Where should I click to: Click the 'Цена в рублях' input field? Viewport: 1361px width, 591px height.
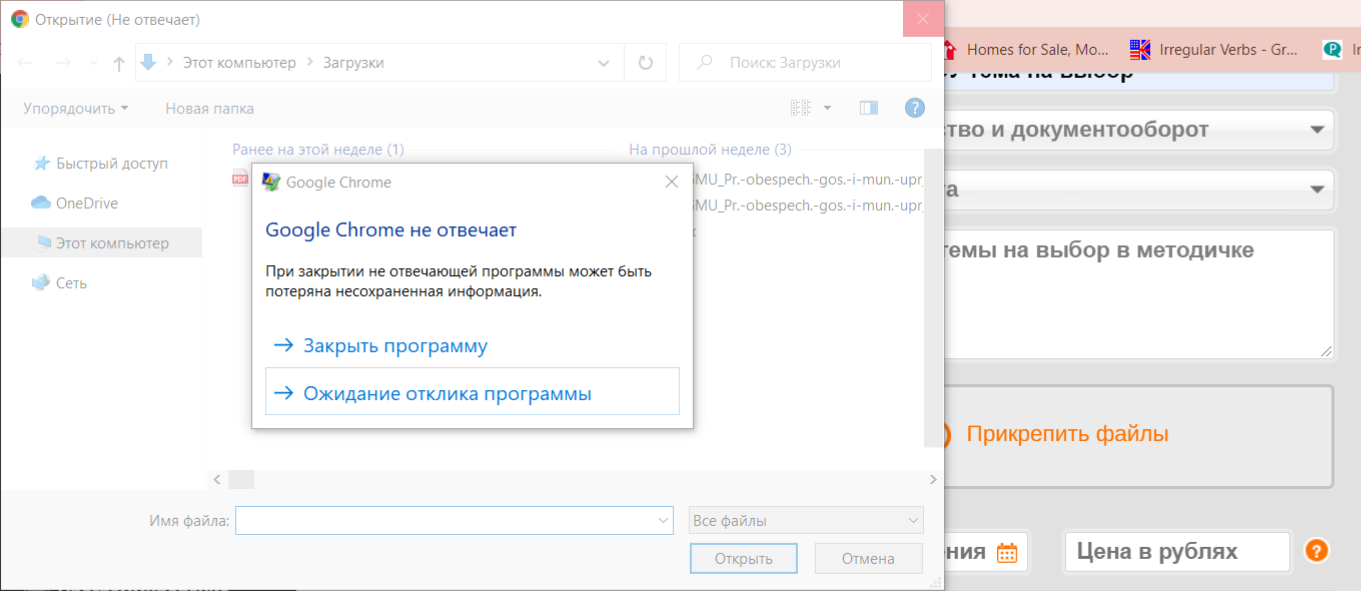tap(1177, 552)
